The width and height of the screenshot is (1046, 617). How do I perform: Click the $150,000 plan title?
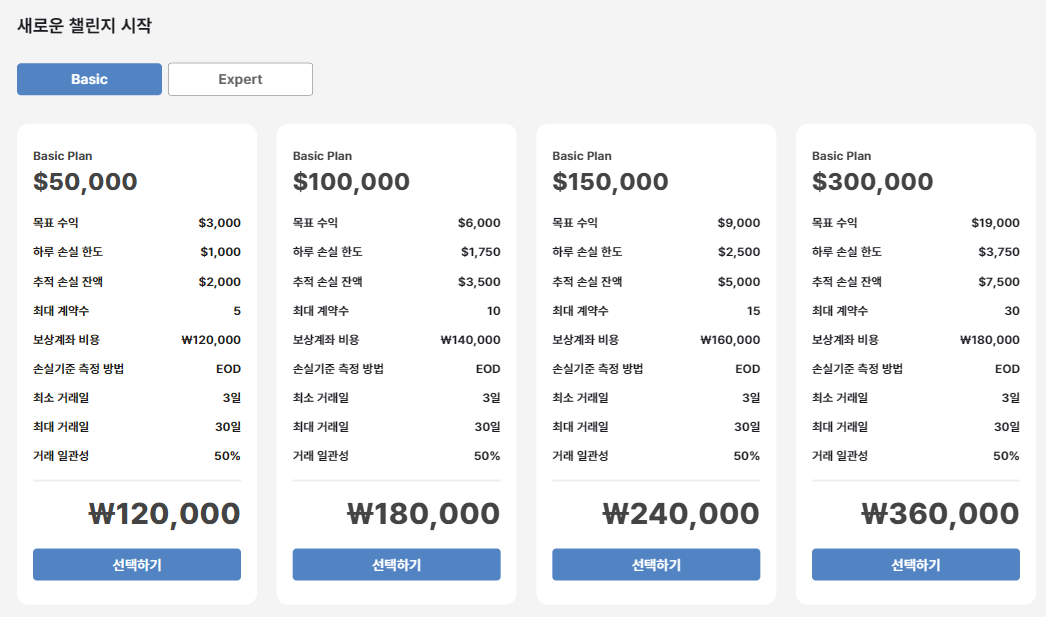tap(610, 182)
